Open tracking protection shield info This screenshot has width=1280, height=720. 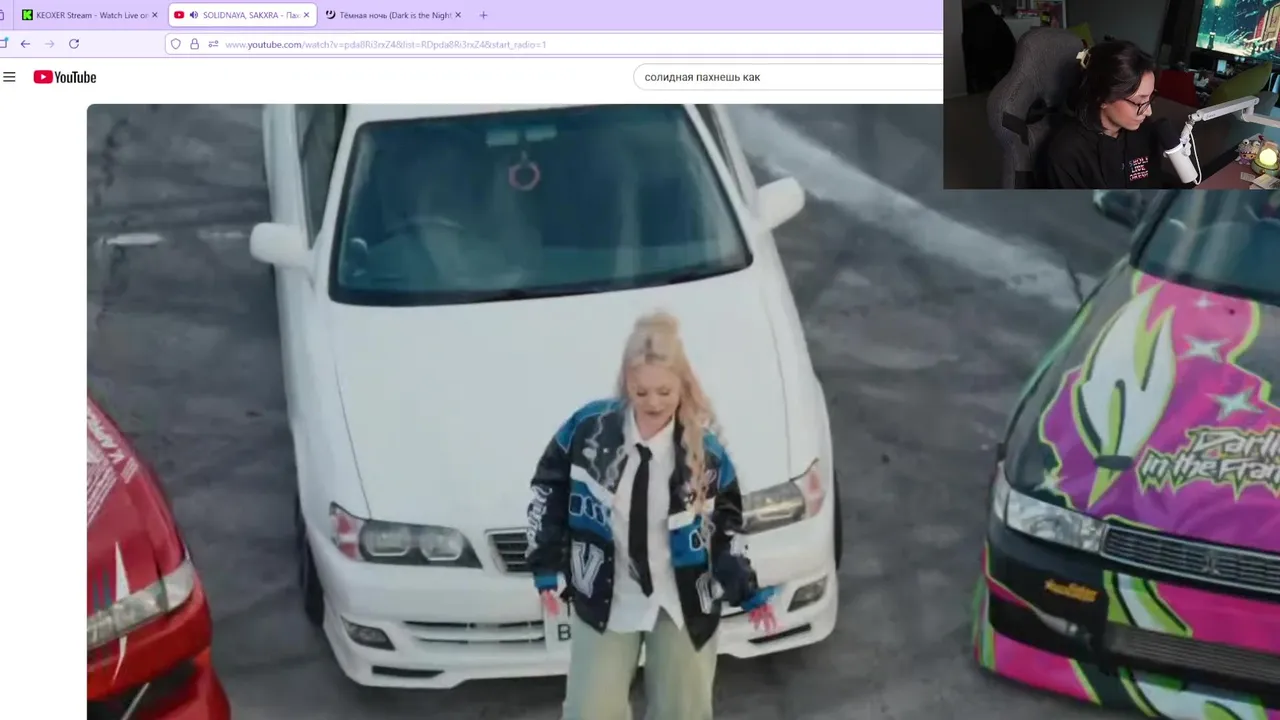click(x=176, y=44)
